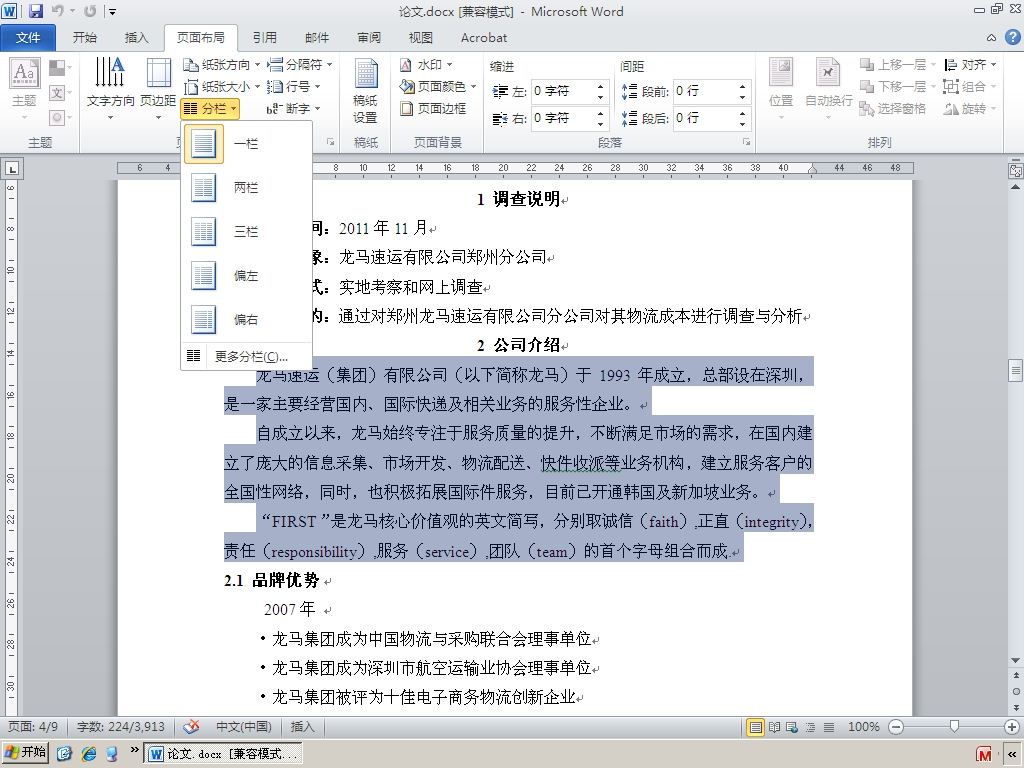Switch to Home (开始) tab
Viewport: 1024px width, 768px height.
point(85,38)
